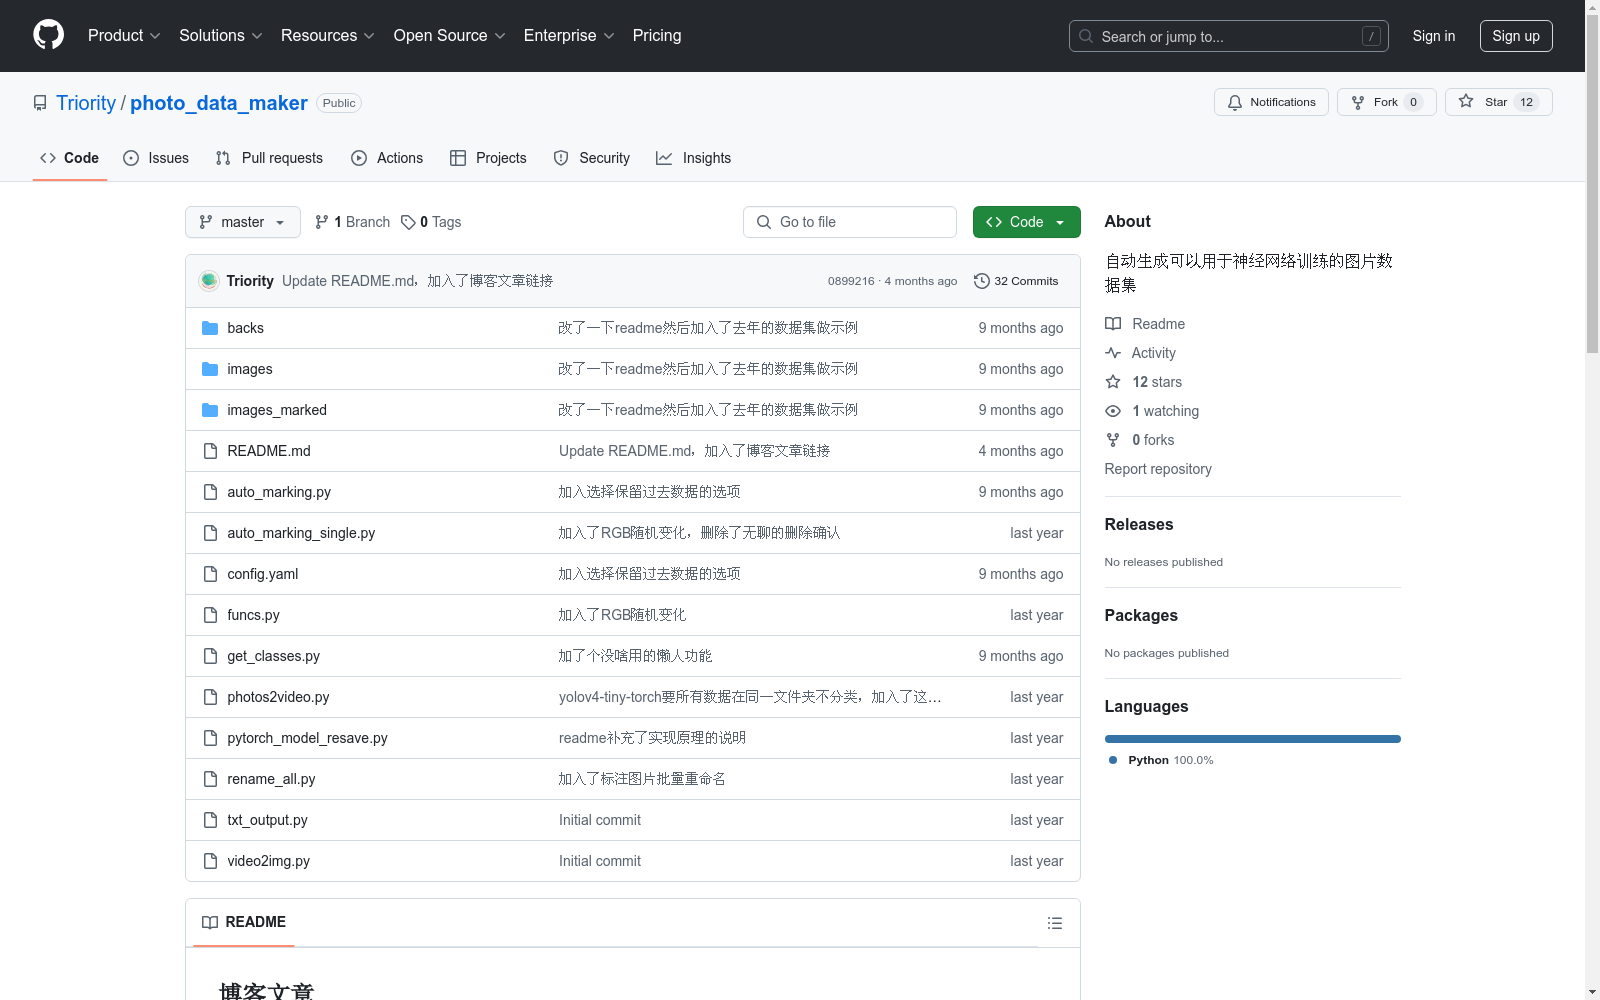
Task: Open the Pricing link
Action: point(657,36)
